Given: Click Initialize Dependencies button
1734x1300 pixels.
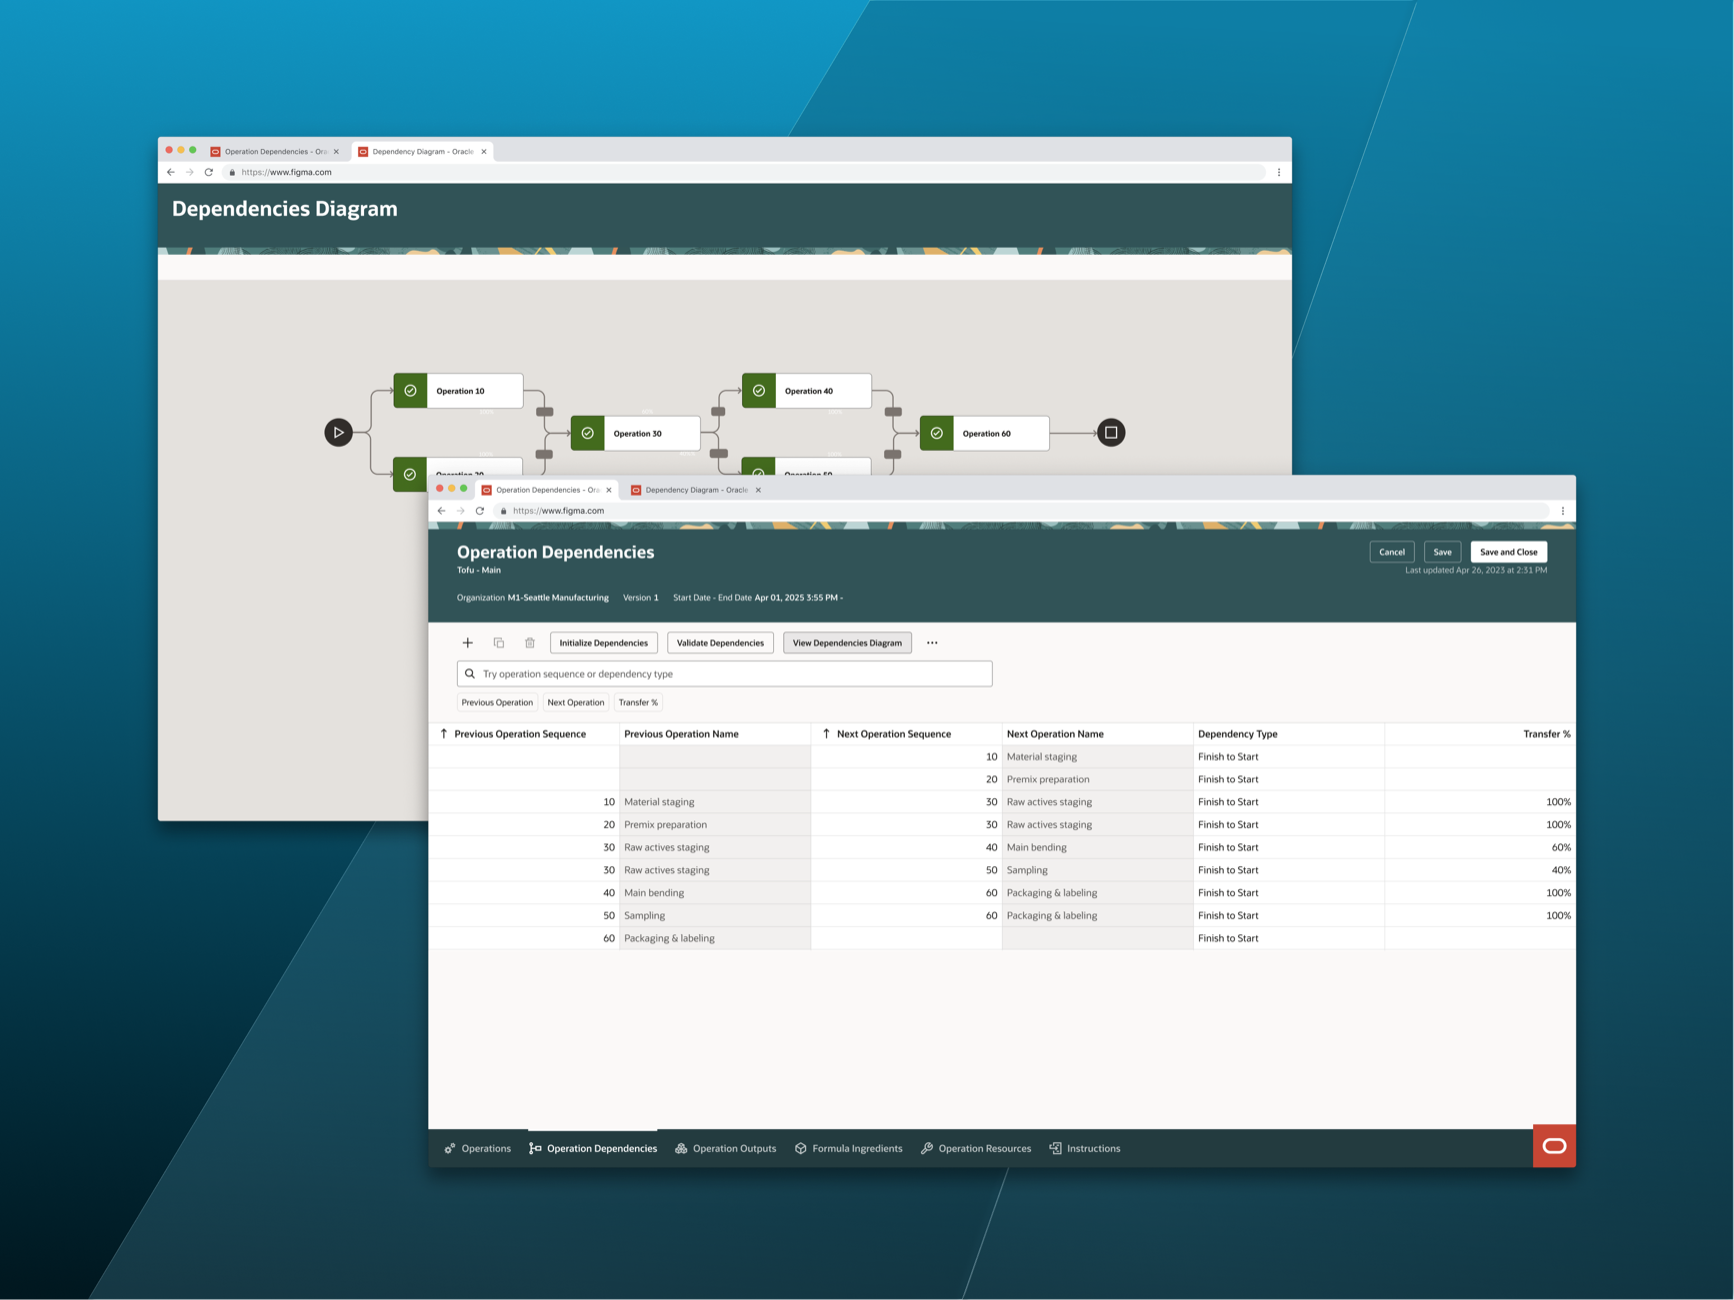Looking at the screenshot, I should 604,643.
